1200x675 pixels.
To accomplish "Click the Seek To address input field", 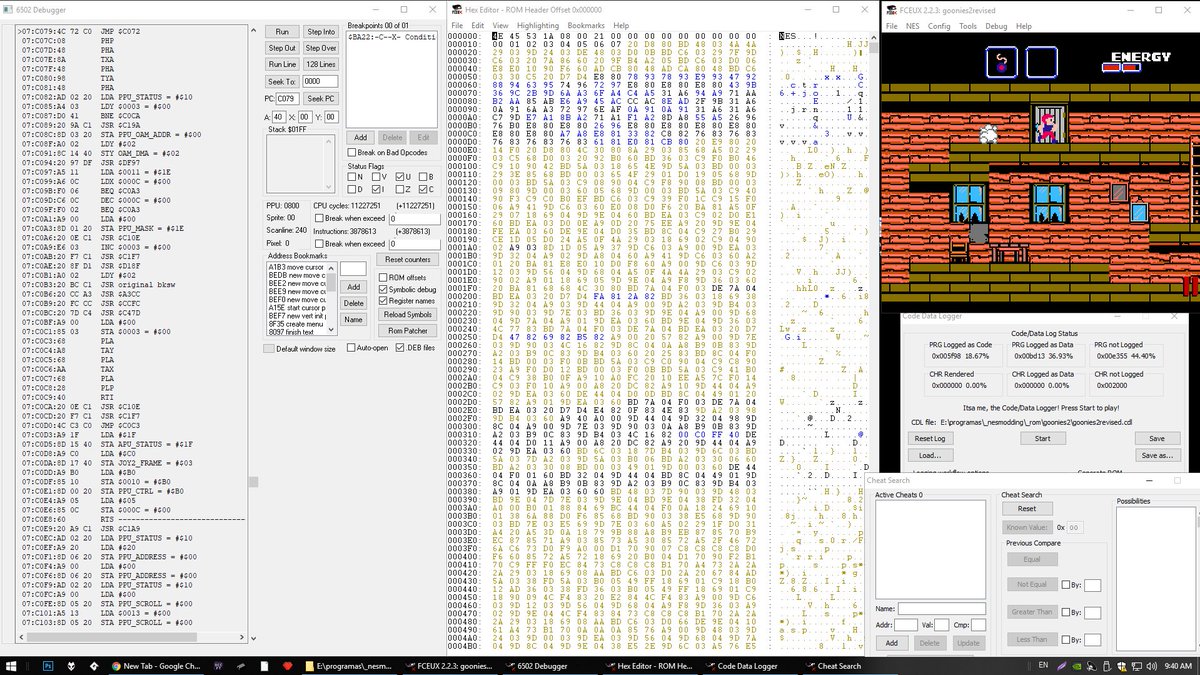I will [x=320, y=81].
